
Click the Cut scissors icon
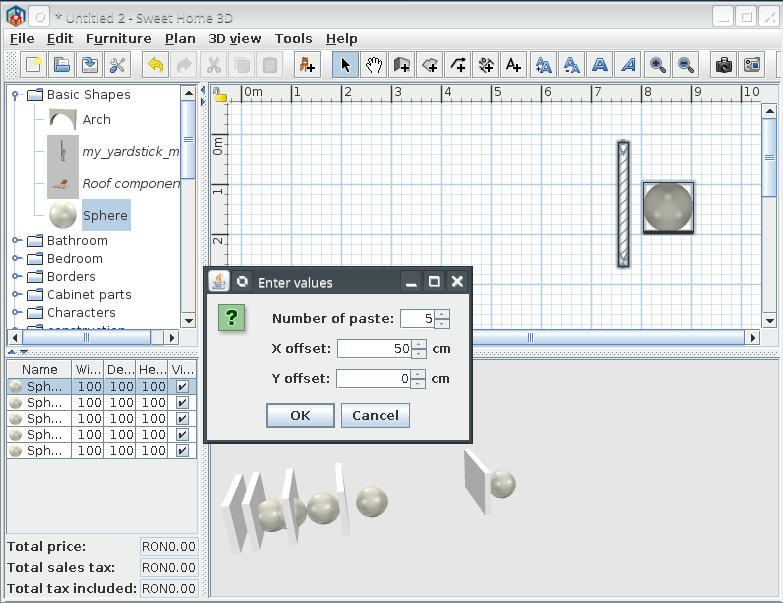pyautogui.click(x=214, y=65)
